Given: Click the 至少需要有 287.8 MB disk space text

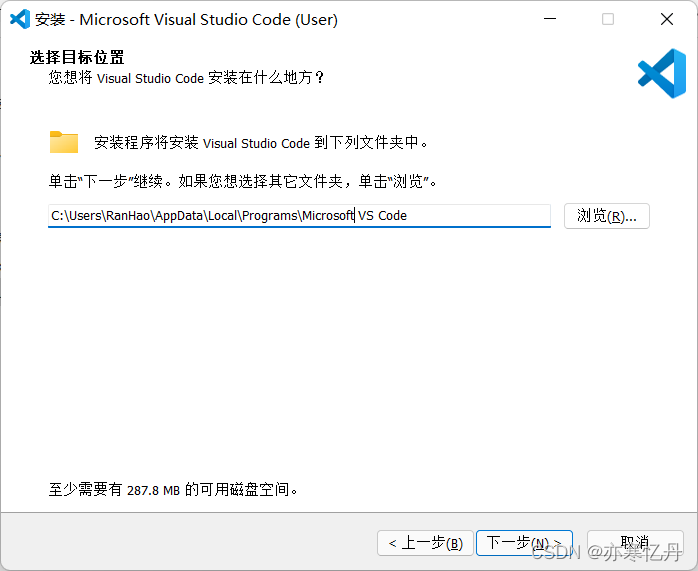Looking at the screenshot, I should [x=173, y=490].
